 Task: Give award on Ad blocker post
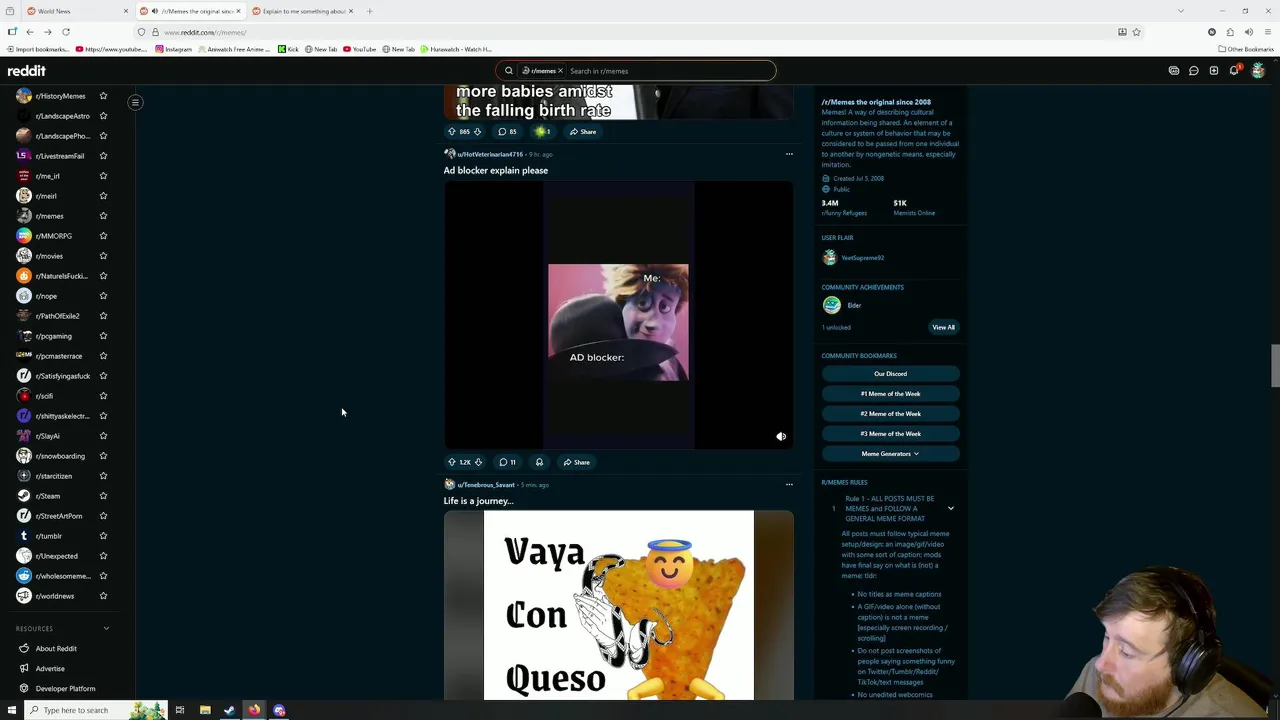pos(539,462)
